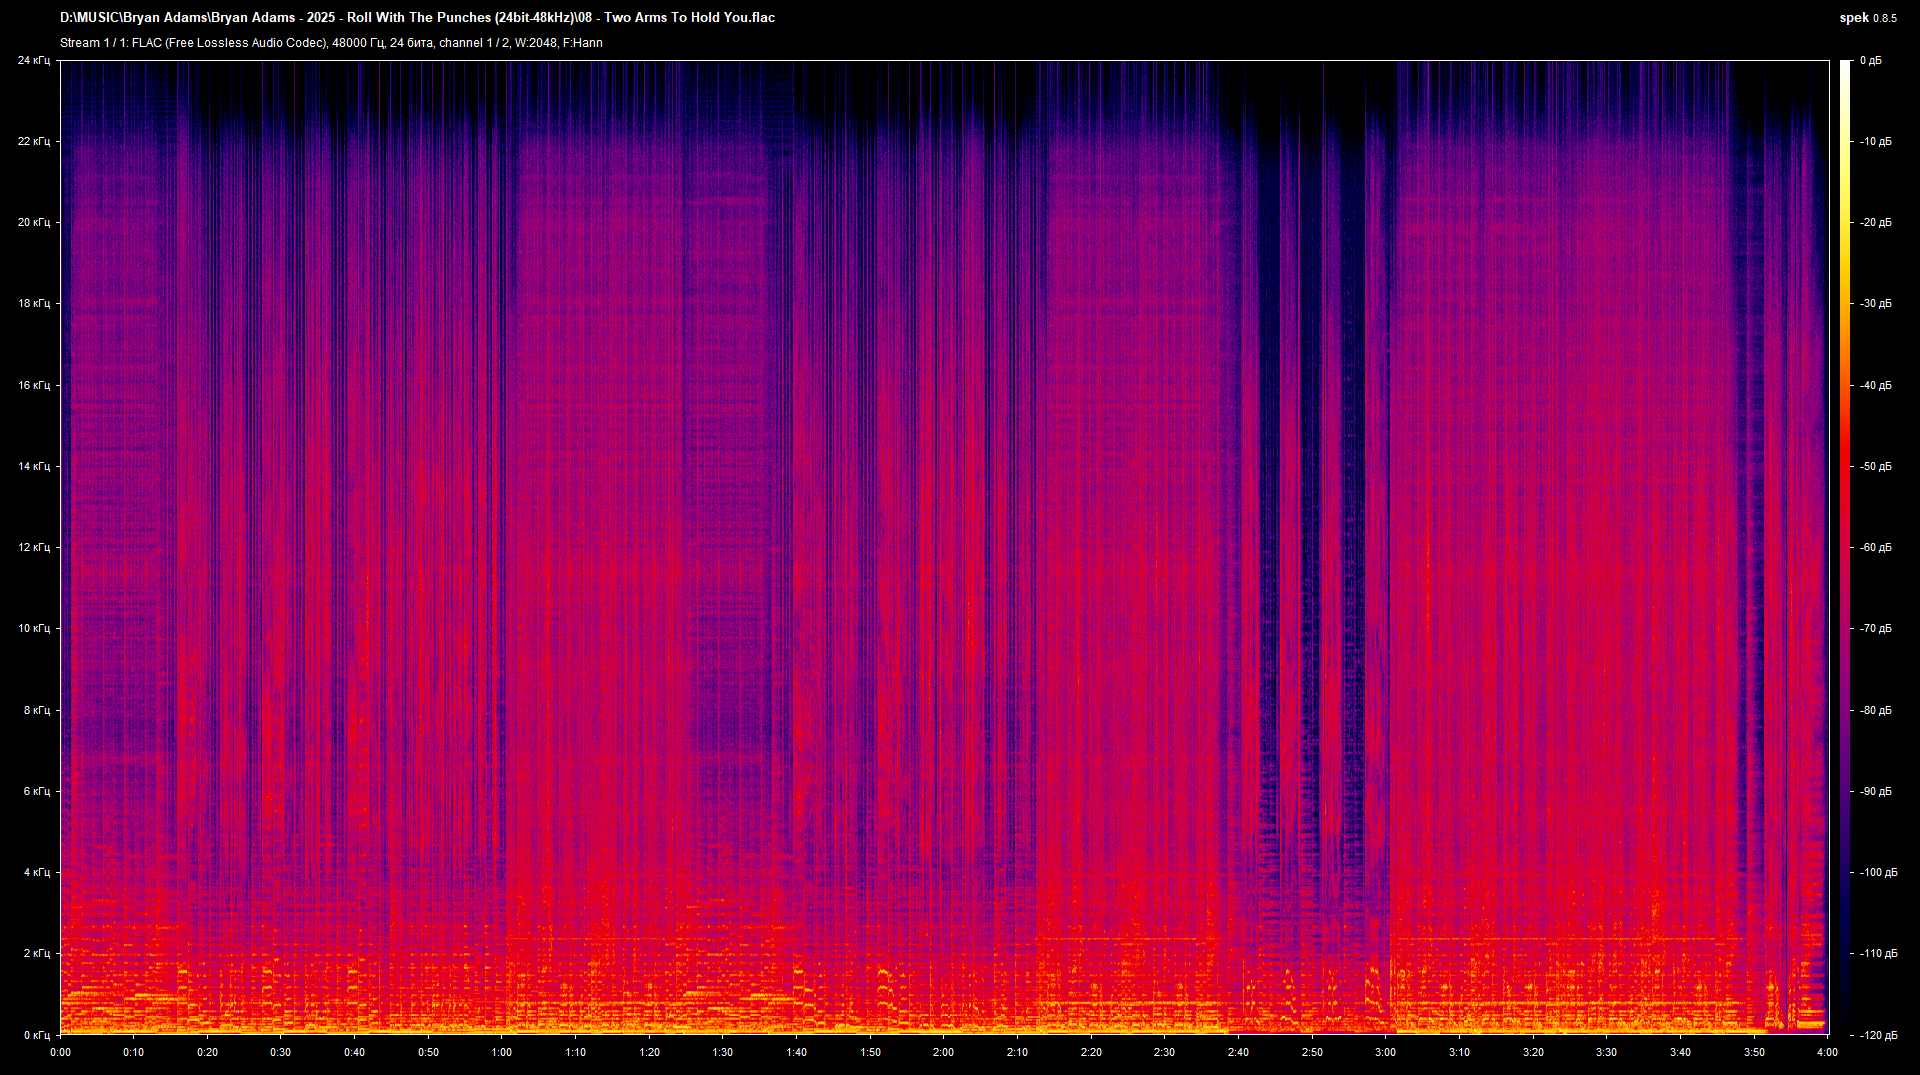The height and width of the screenshot is (1075, 1920).
Task: Select the 16 кГц label on frequency axis
Action: 34,385
